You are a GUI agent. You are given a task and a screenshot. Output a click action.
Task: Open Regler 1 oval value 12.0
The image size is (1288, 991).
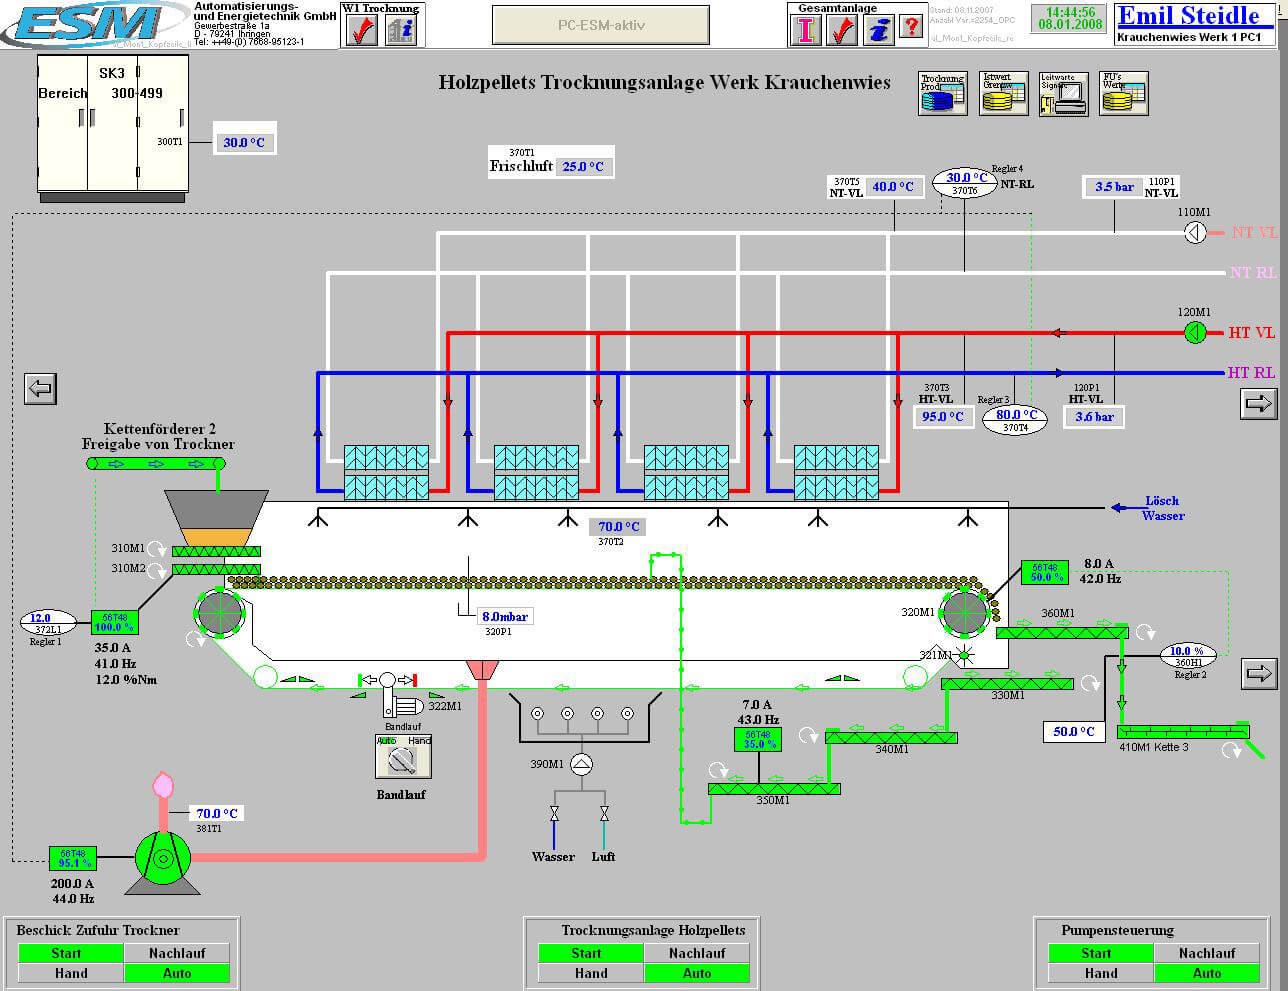47,623
